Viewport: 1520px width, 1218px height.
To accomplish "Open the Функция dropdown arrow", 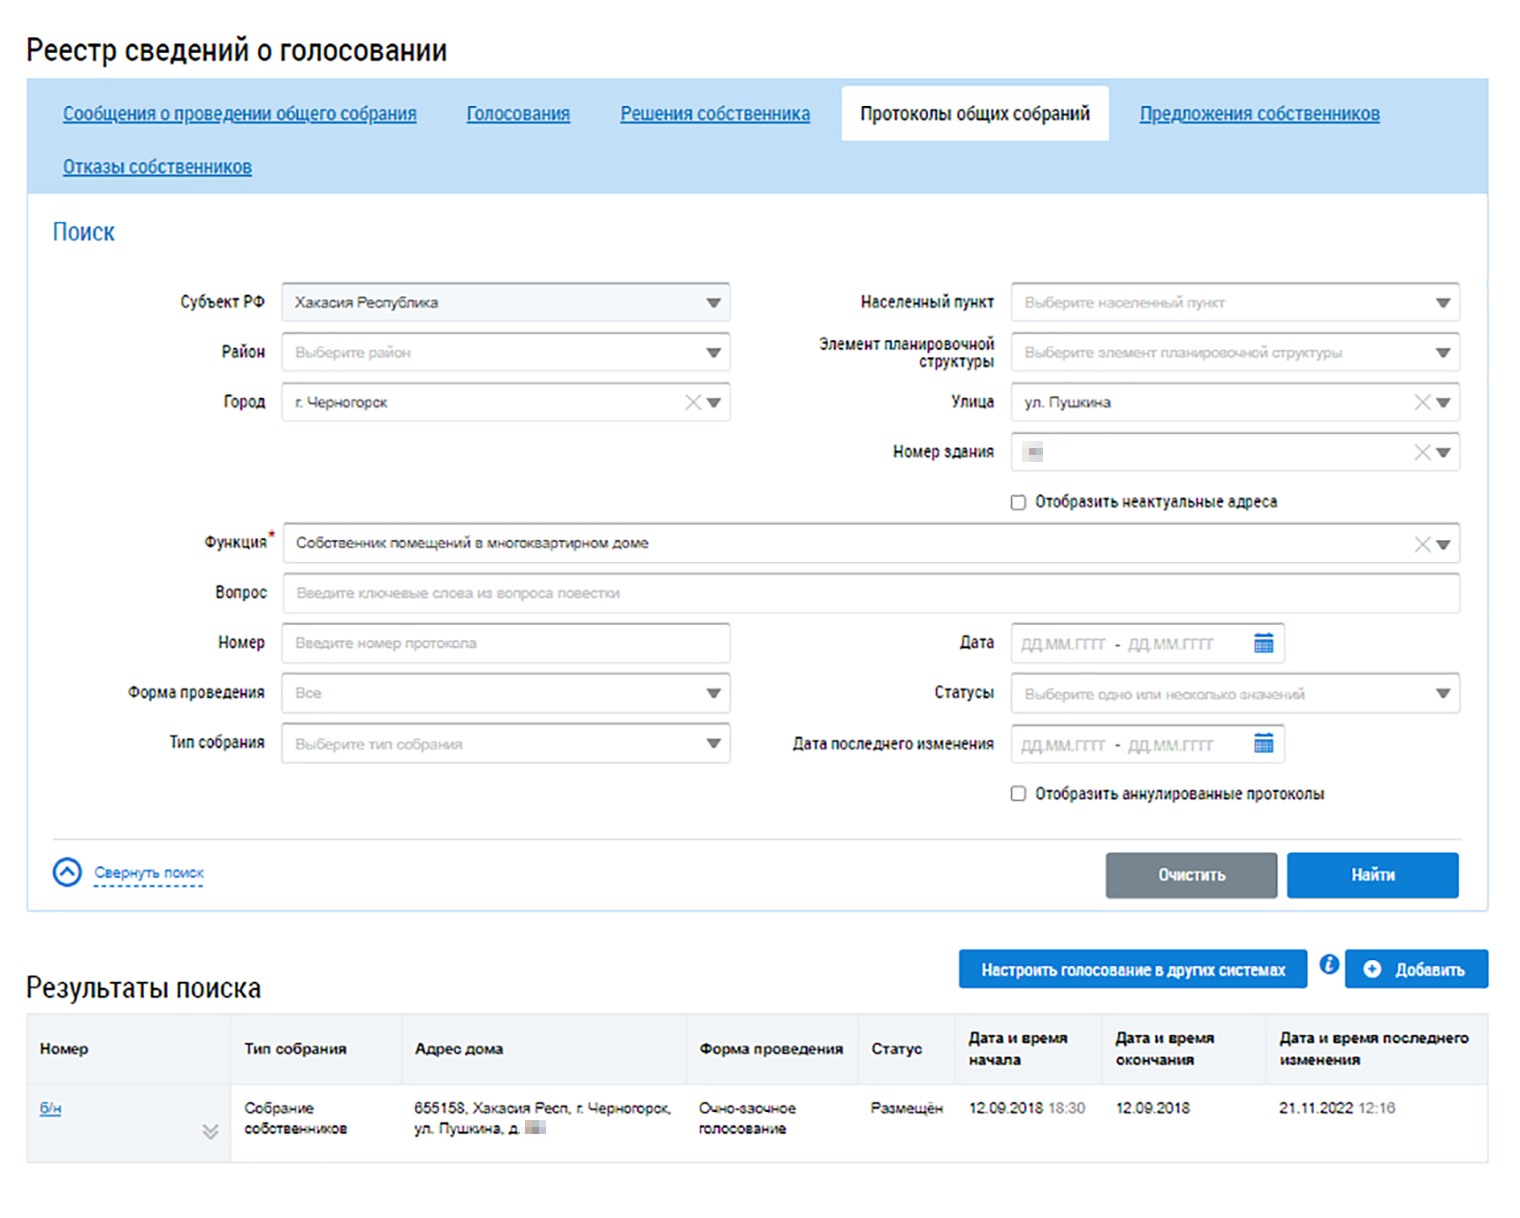I will click(1443, 545).
